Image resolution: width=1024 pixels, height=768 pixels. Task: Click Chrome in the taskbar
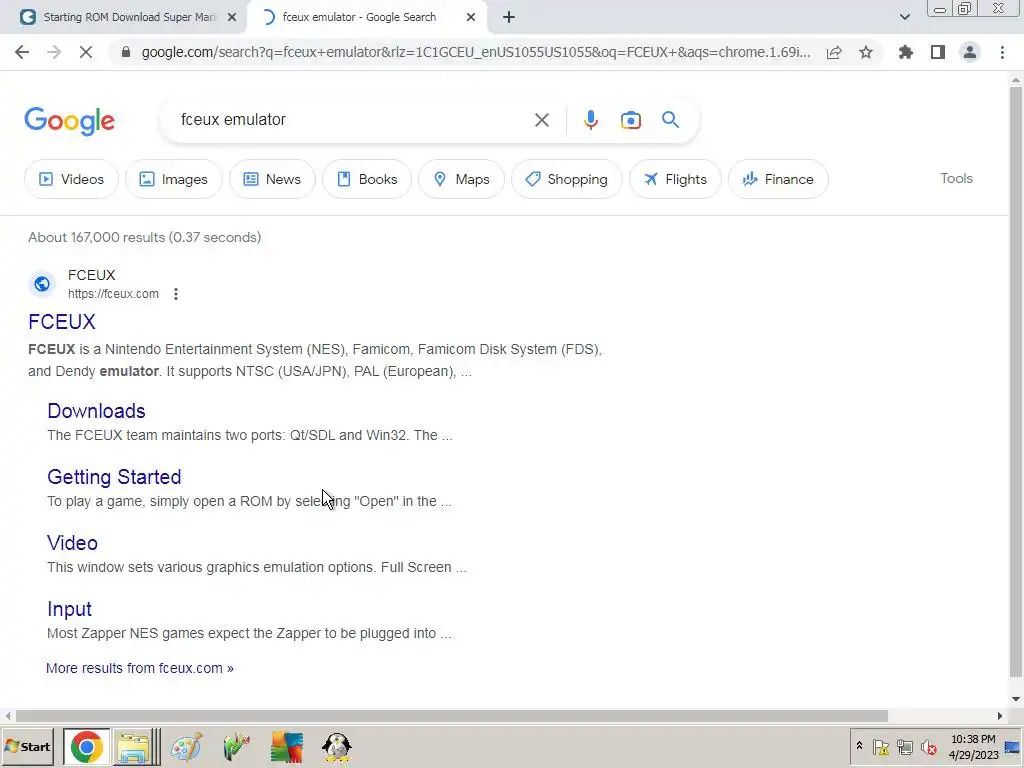pyautogui.click(x=86, y=747)
